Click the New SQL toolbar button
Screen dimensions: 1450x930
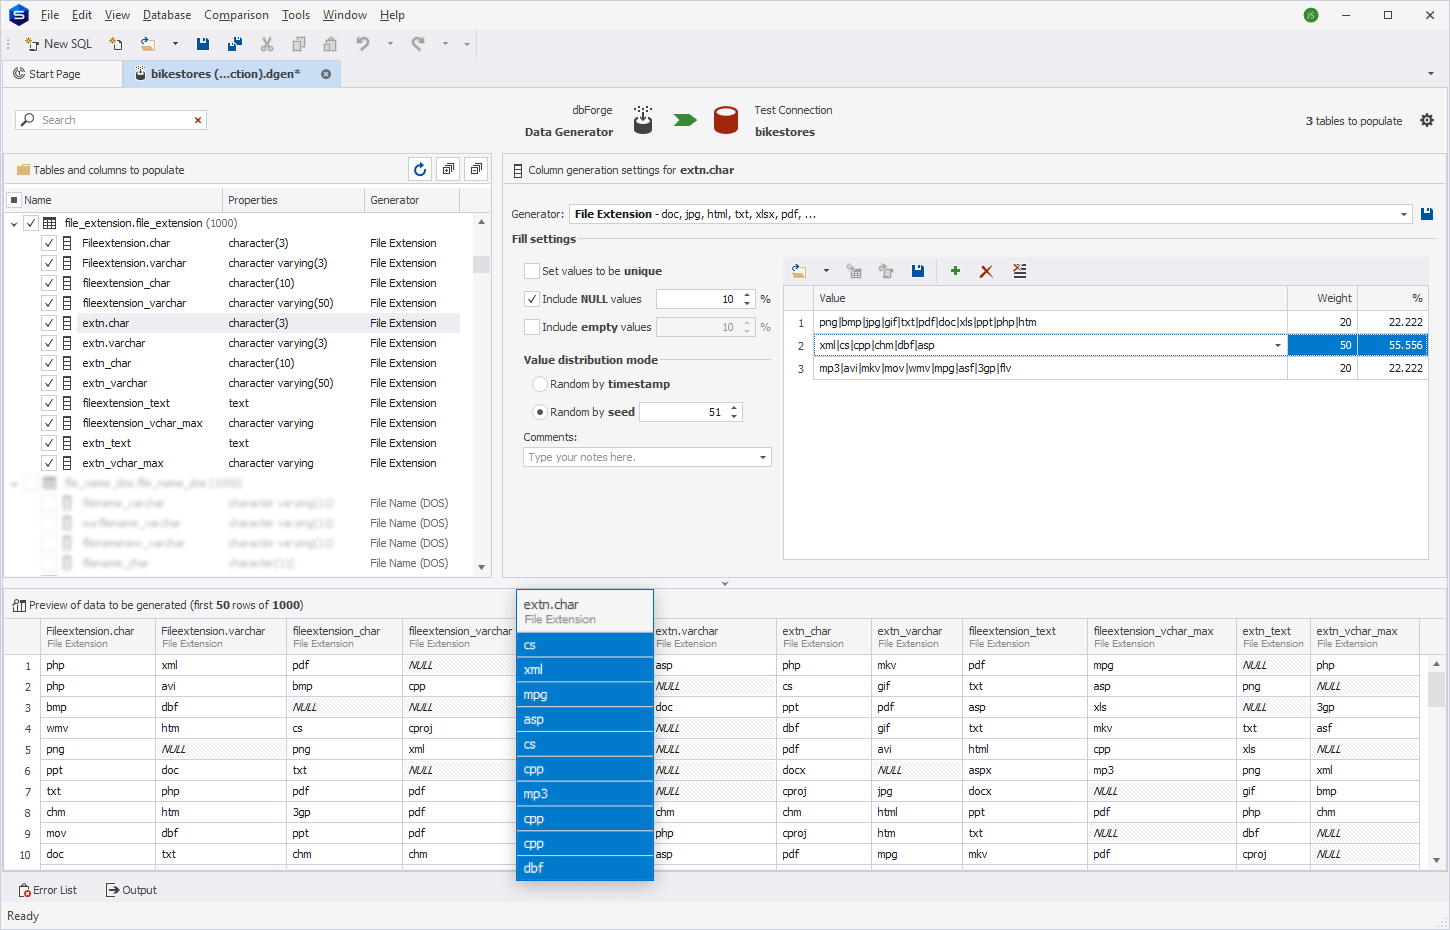tap(58, 44)
